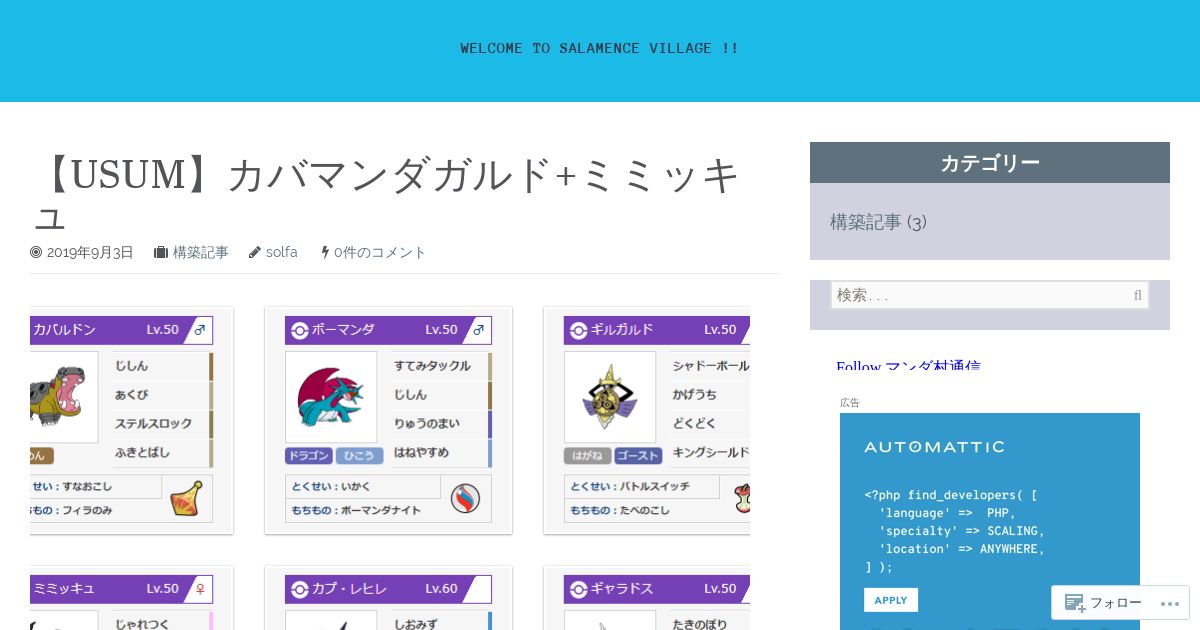This screenshot has height=630, width=1200.
Task: Open the 0件のコメント comments link
Action: point(380,253)
